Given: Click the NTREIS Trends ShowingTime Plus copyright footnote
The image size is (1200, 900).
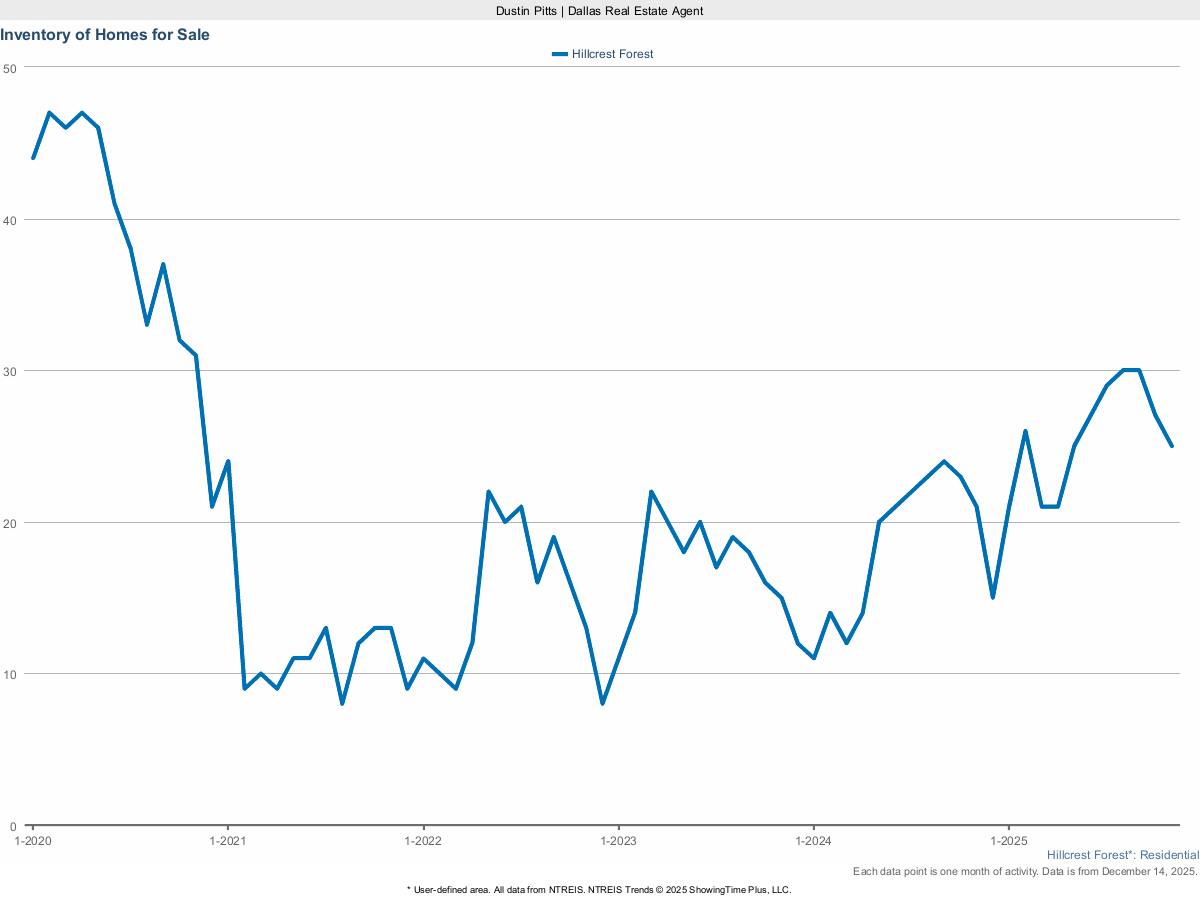Looking at the screenshot, I should (x=599, y=889).
